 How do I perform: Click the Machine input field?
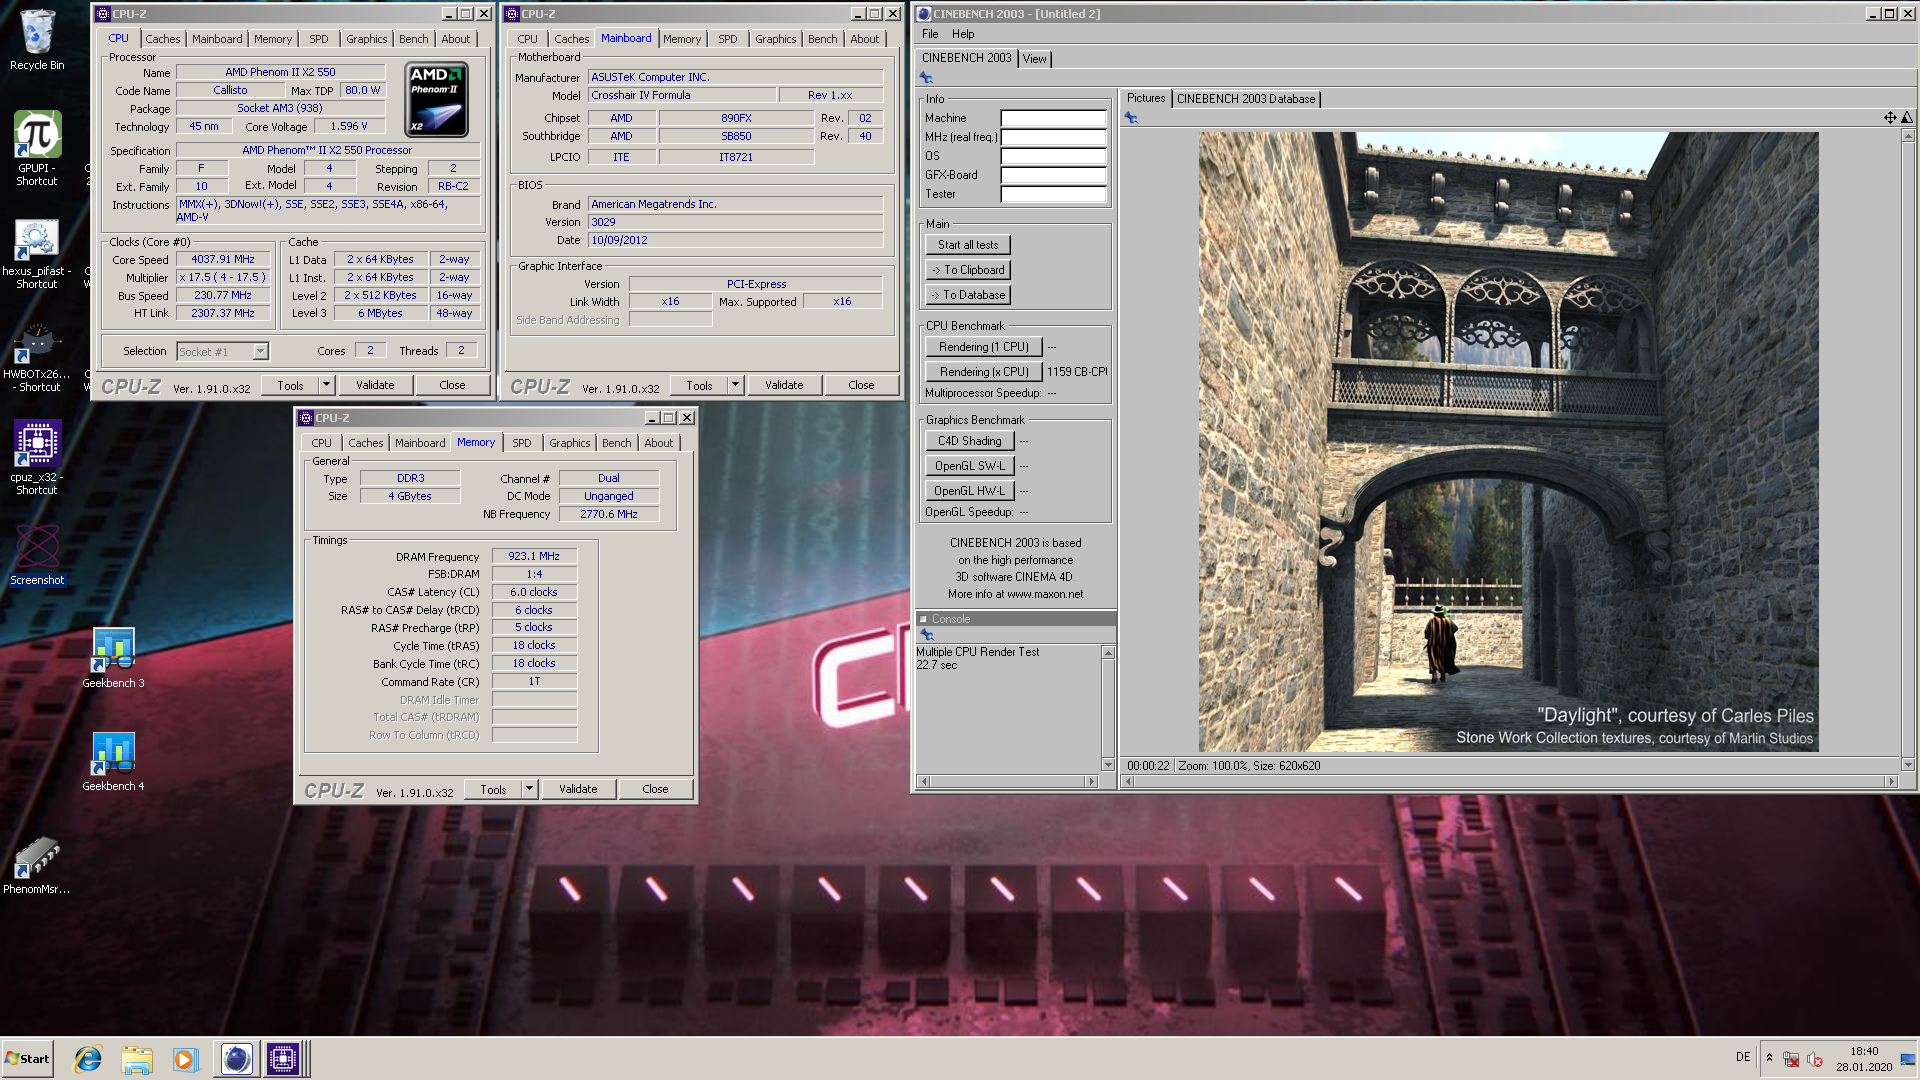[1053, 118]
